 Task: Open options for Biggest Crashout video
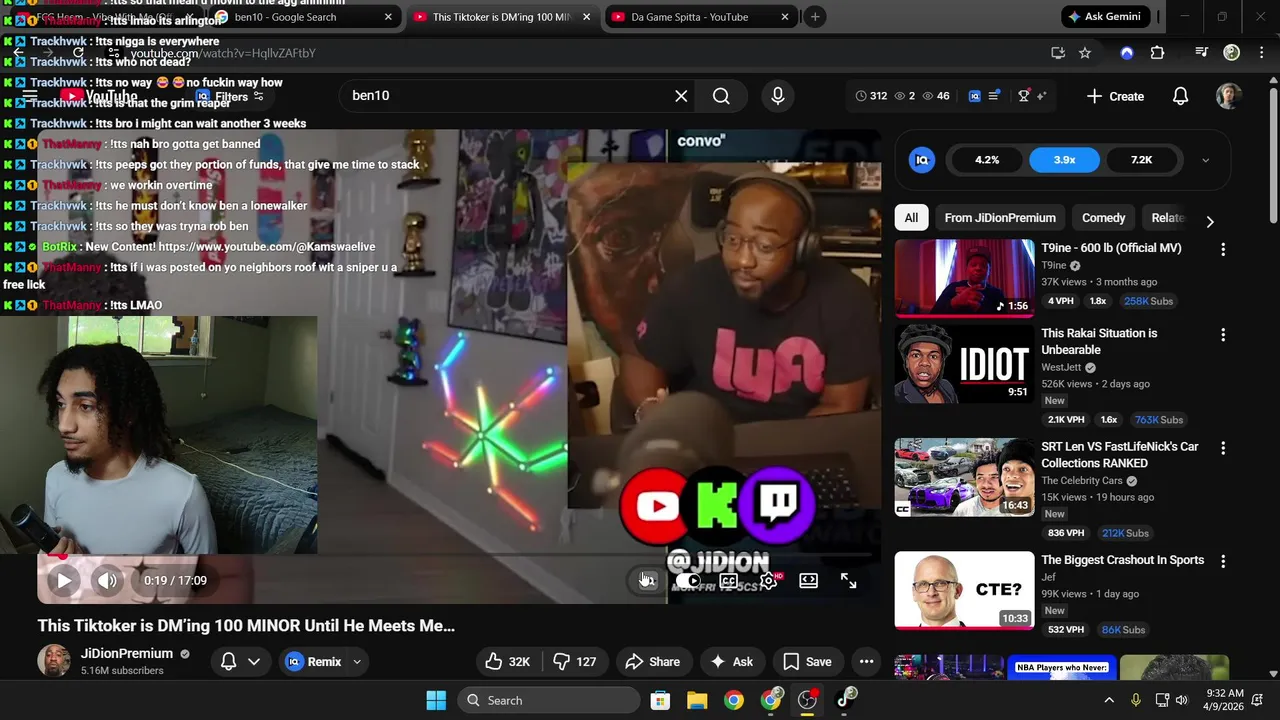pos(1222,562)
